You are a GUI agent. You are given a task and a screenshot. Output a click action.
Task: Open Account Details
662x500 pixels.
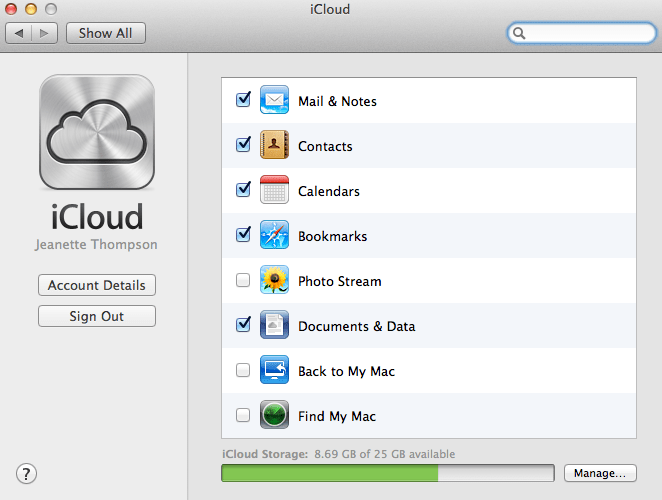(x=97, y=285)
